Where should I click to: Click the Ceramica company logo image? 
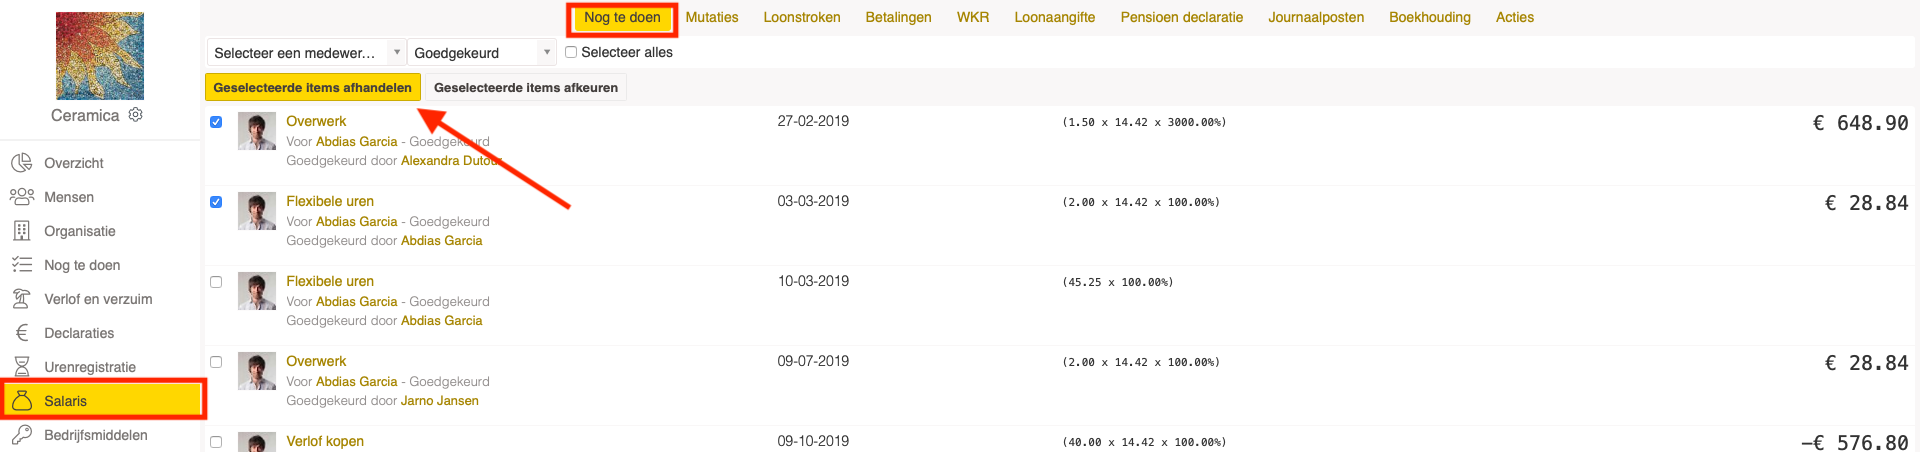pyautogui.click(x=100, y=56)
